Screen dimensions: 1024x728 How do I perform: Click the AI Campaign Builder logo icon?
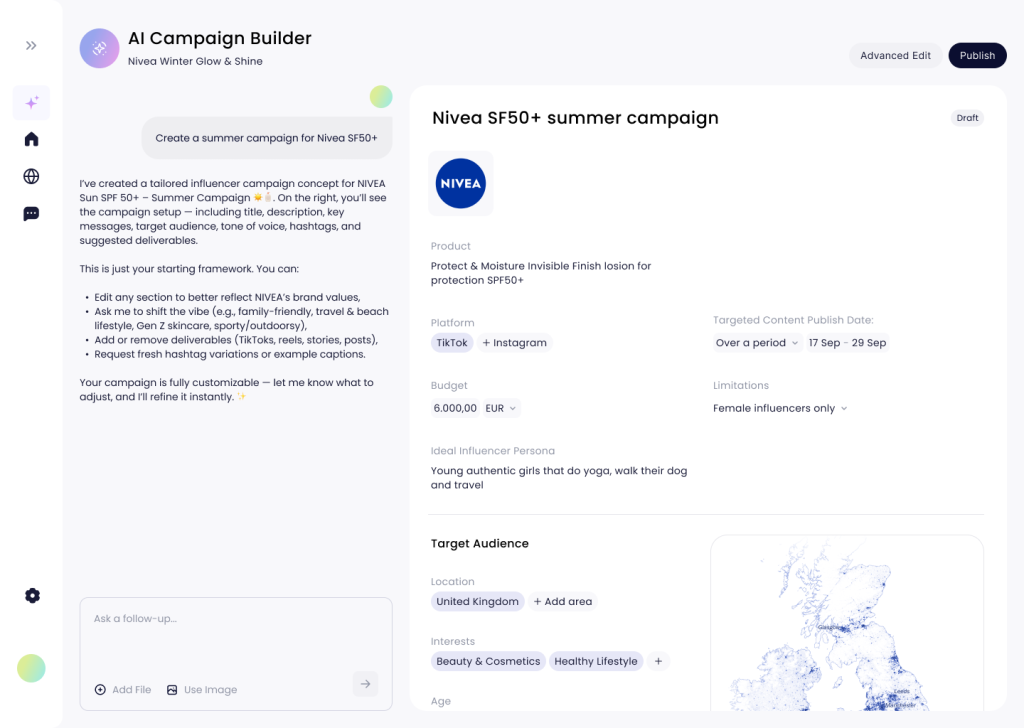pyautogui.click(x=100, y=48)
